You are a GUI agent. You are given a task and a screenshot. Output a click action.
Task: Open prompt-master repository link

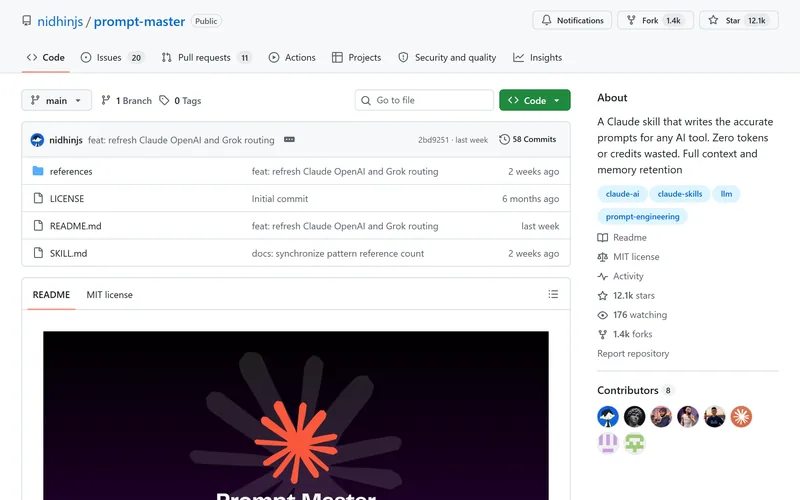(139, 21)
